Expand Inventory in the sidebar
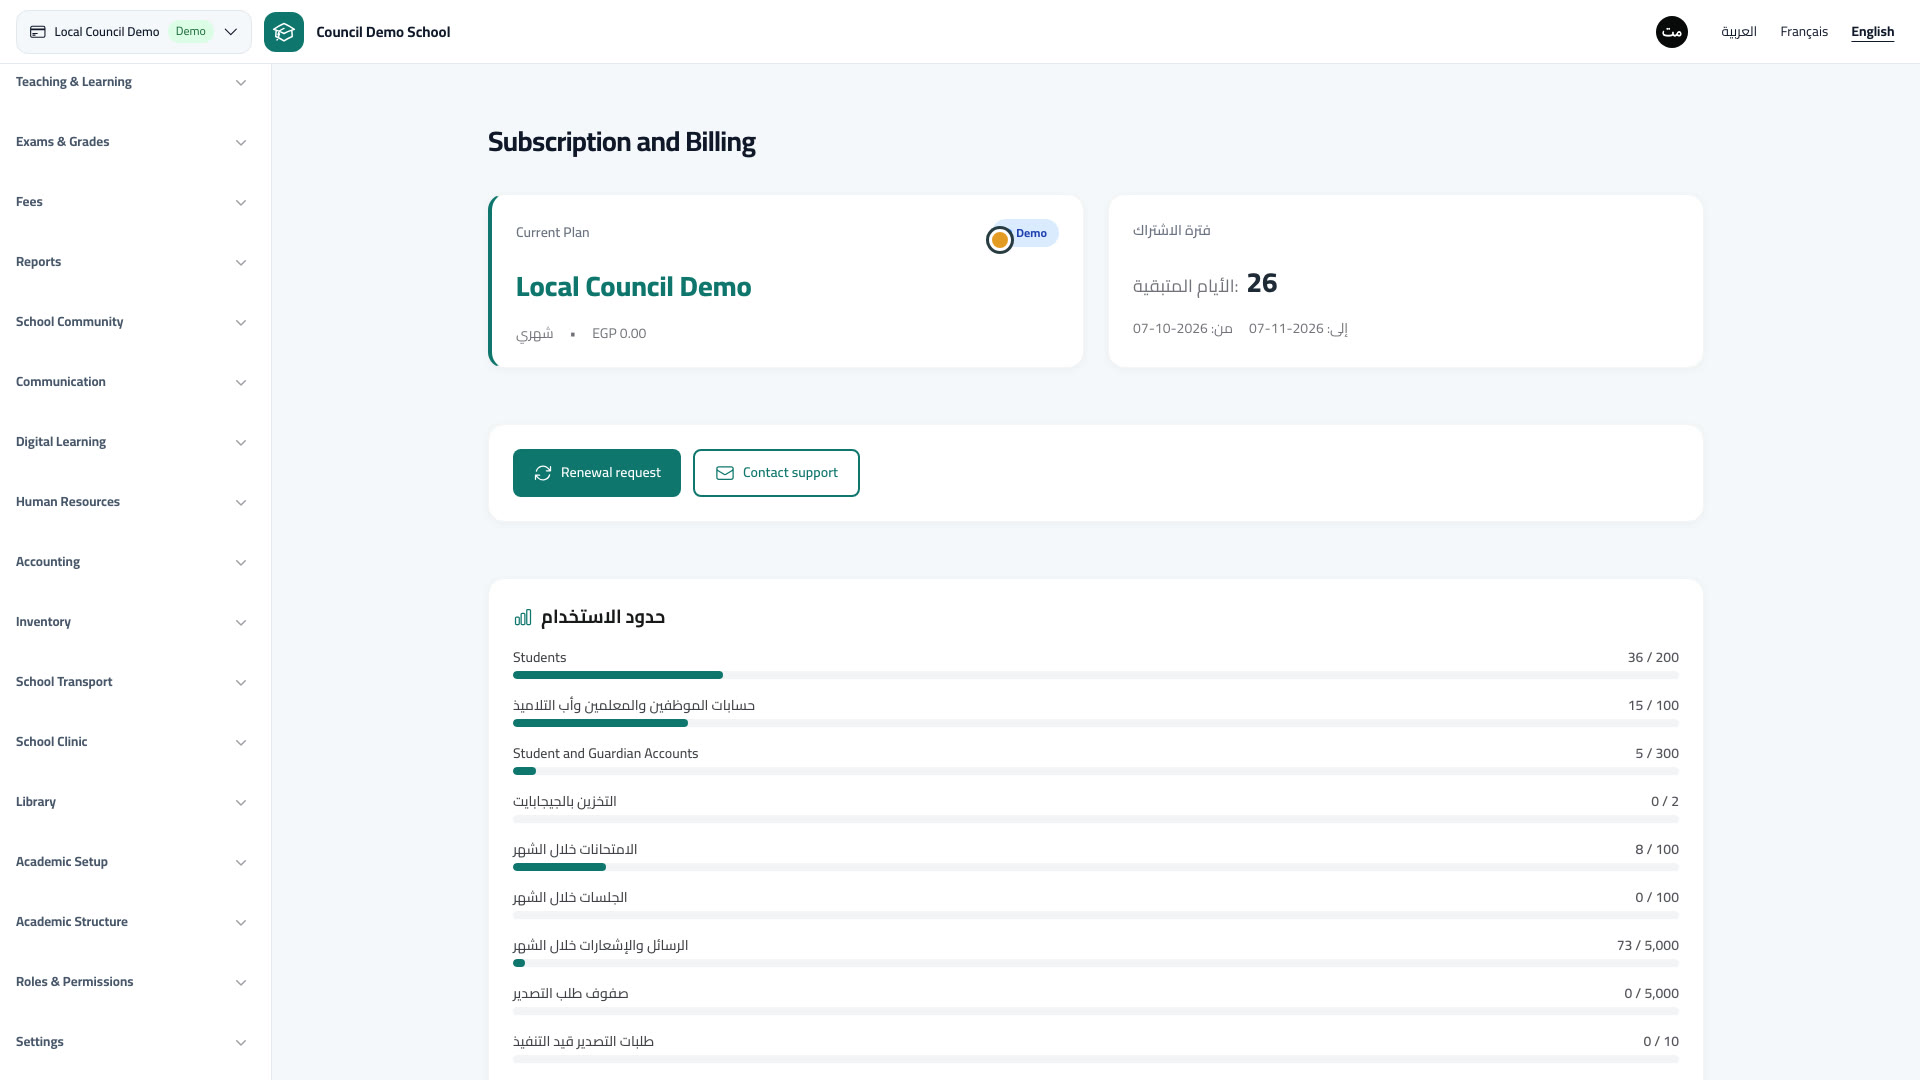 coord(131,622)
